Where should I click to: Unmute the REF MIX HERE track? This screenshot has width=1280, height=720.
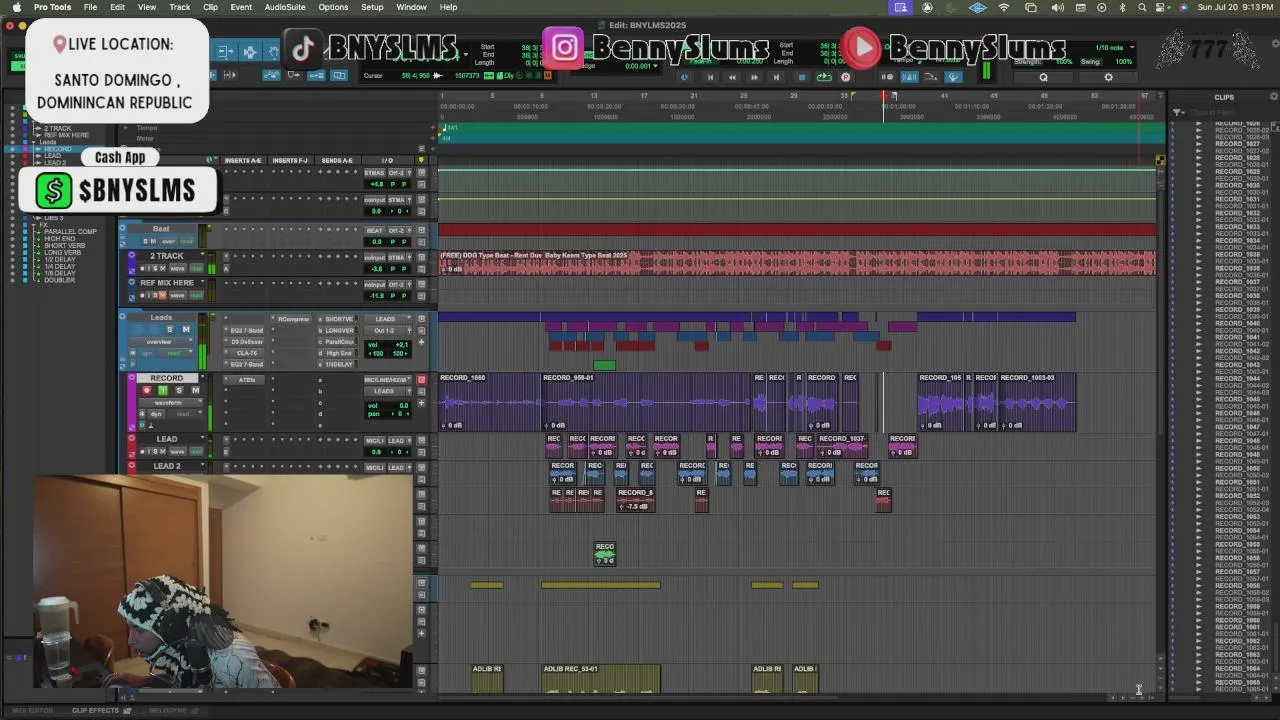coord(163,295)
